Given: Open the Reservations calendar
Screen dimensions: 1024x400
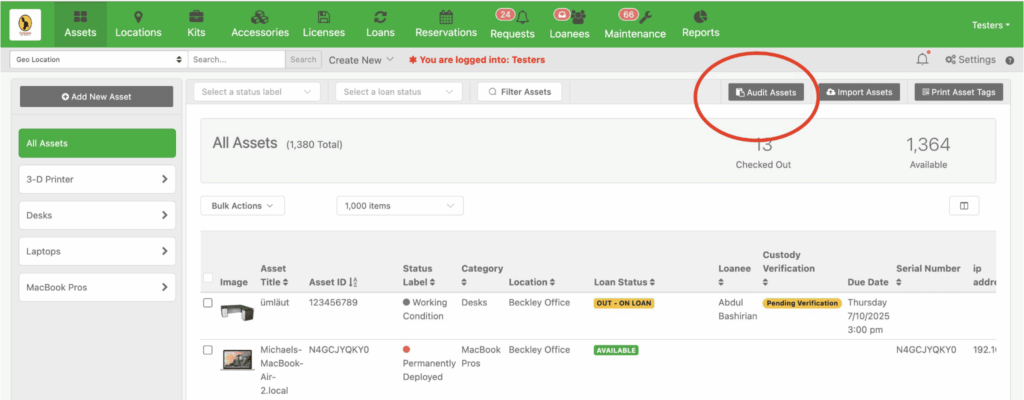Looking at the screenshot, I should tap(446, 24).
